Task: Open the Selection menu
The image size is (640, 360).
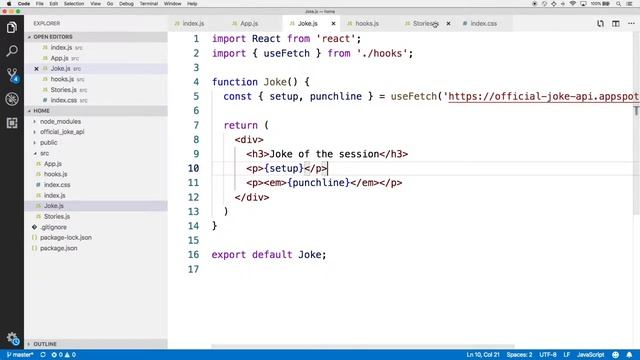Action: 74,4
